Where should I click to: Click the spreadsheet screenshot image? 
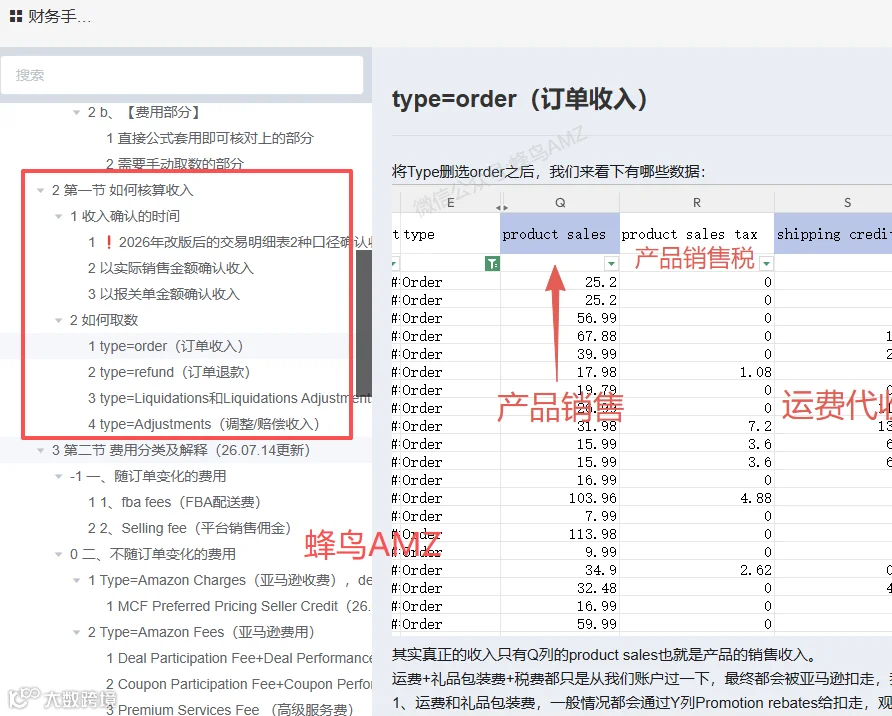(642, 411)
